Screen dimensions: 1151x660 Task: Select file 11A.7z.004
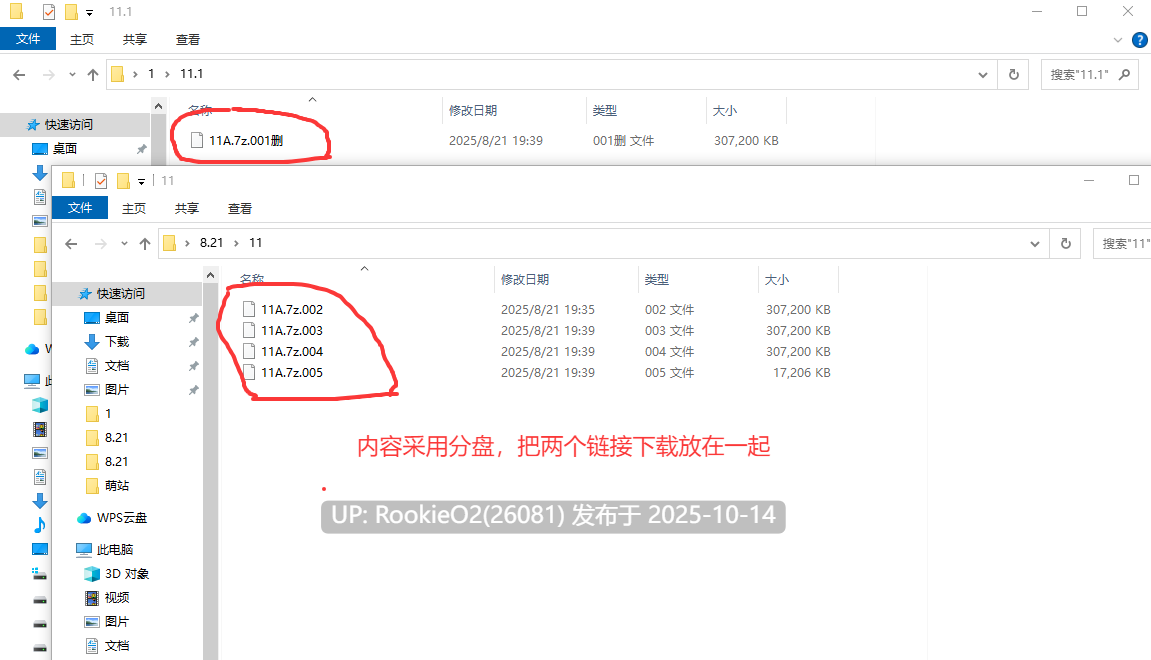point(291,352)
